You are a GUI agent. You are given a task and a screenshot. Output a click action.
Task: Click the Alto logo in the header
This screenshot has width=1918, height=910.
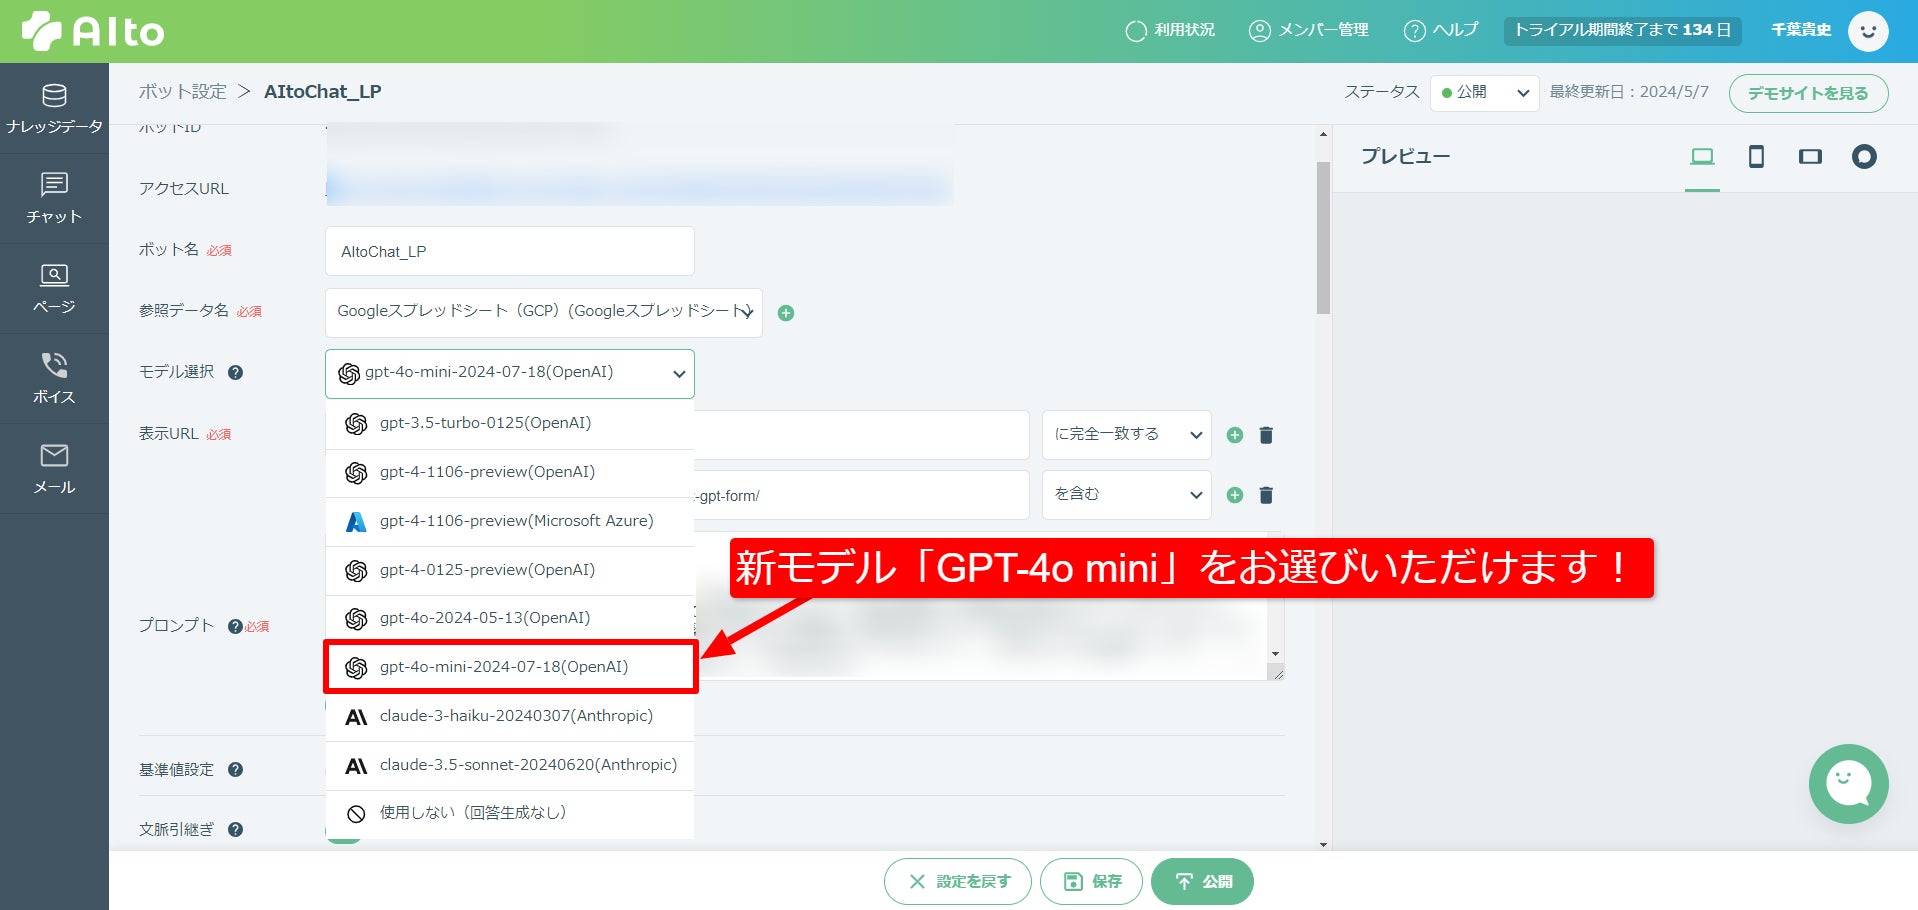click(93, 31)
